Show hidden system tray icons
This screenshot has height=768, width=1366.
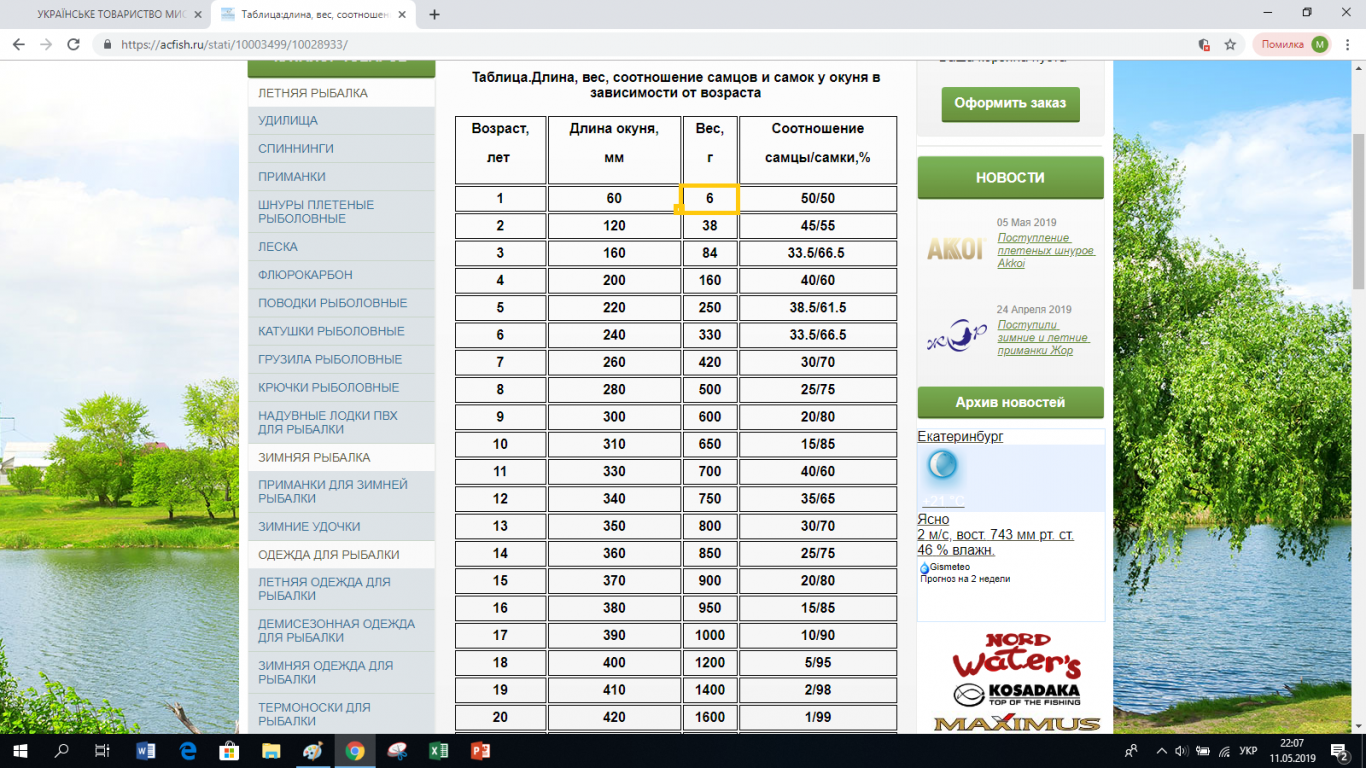point(1159,750)
